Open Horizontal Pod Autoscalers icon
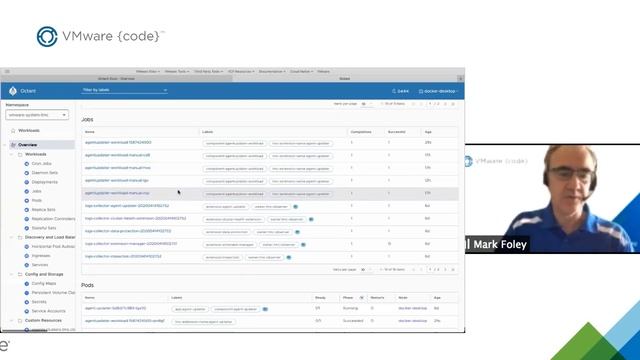The height and width of the screenshot is (360, 640). point(27,247)
